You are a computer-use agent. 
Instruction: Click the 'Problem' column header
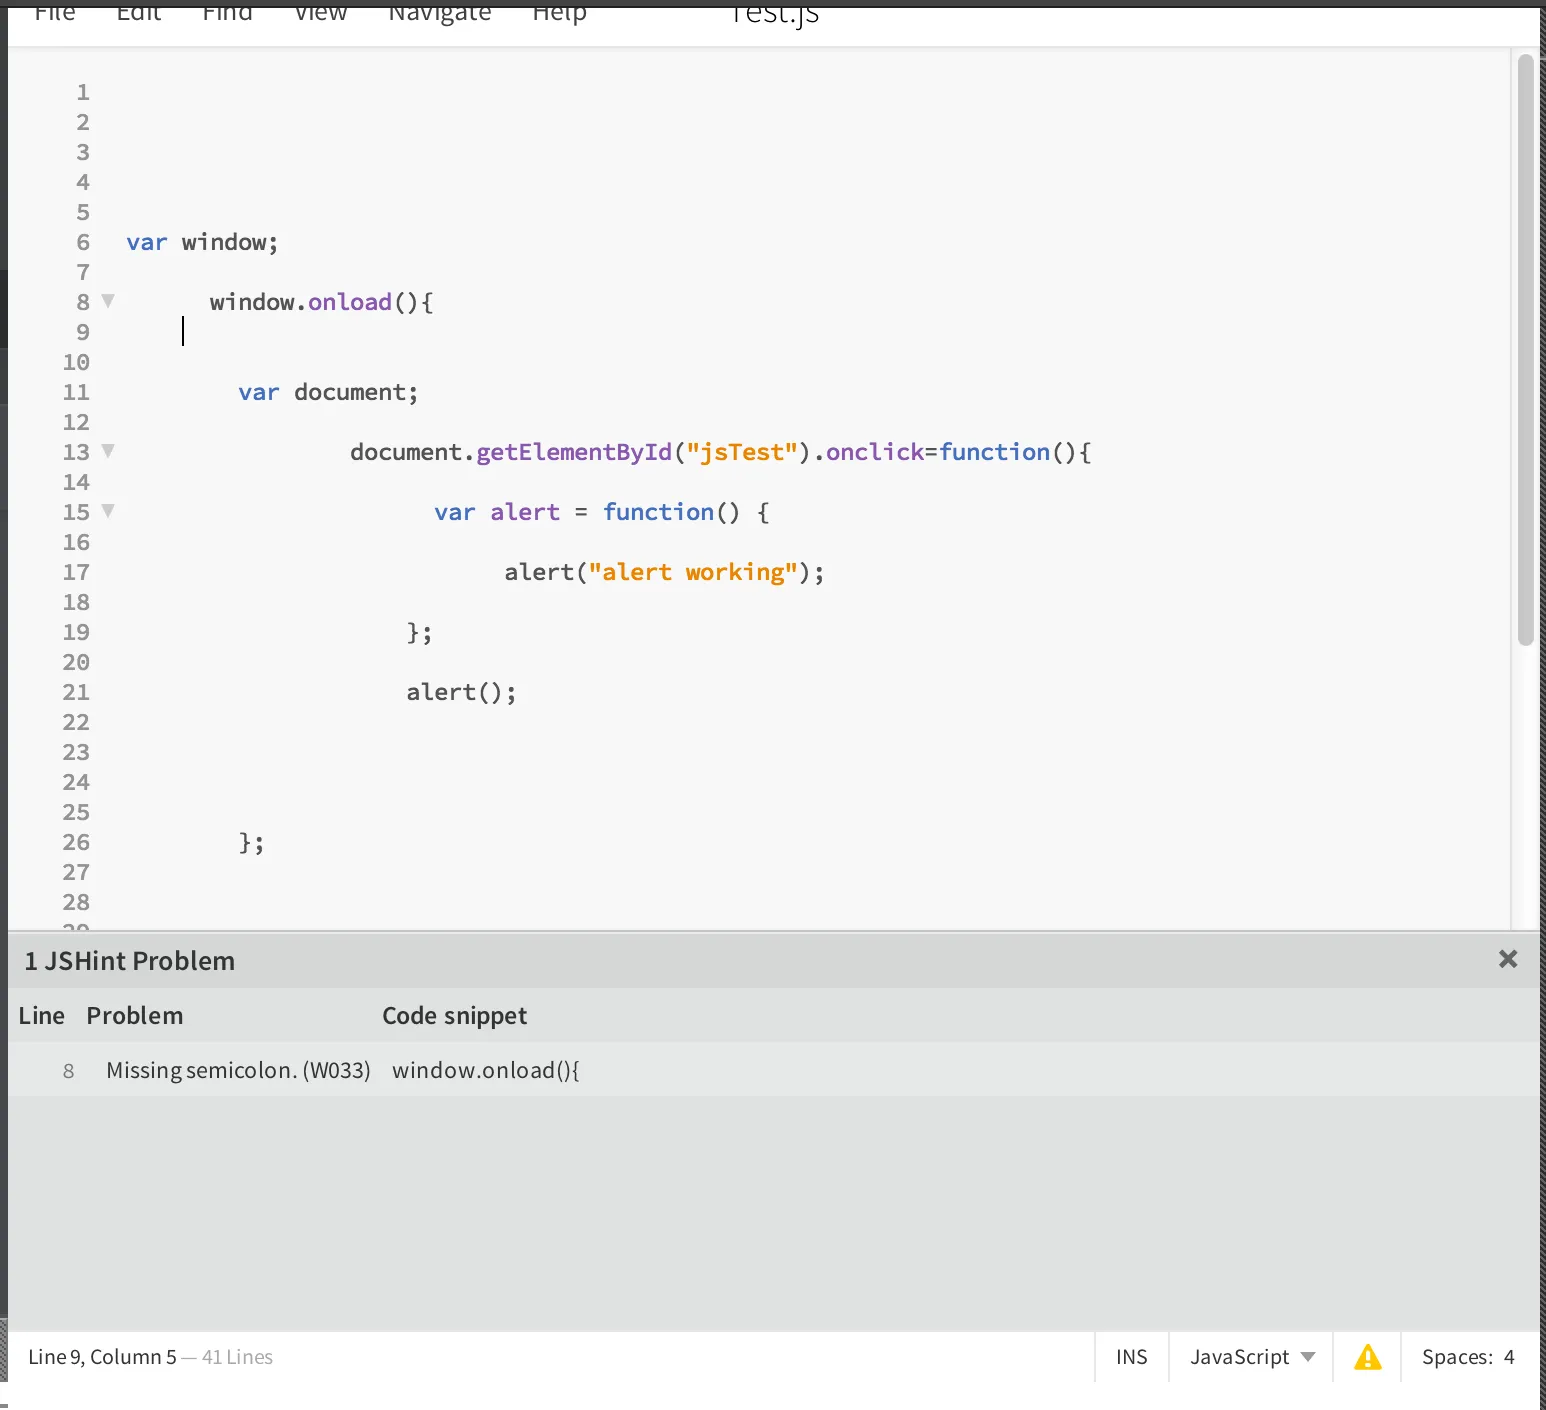(x=135, y=1015)
